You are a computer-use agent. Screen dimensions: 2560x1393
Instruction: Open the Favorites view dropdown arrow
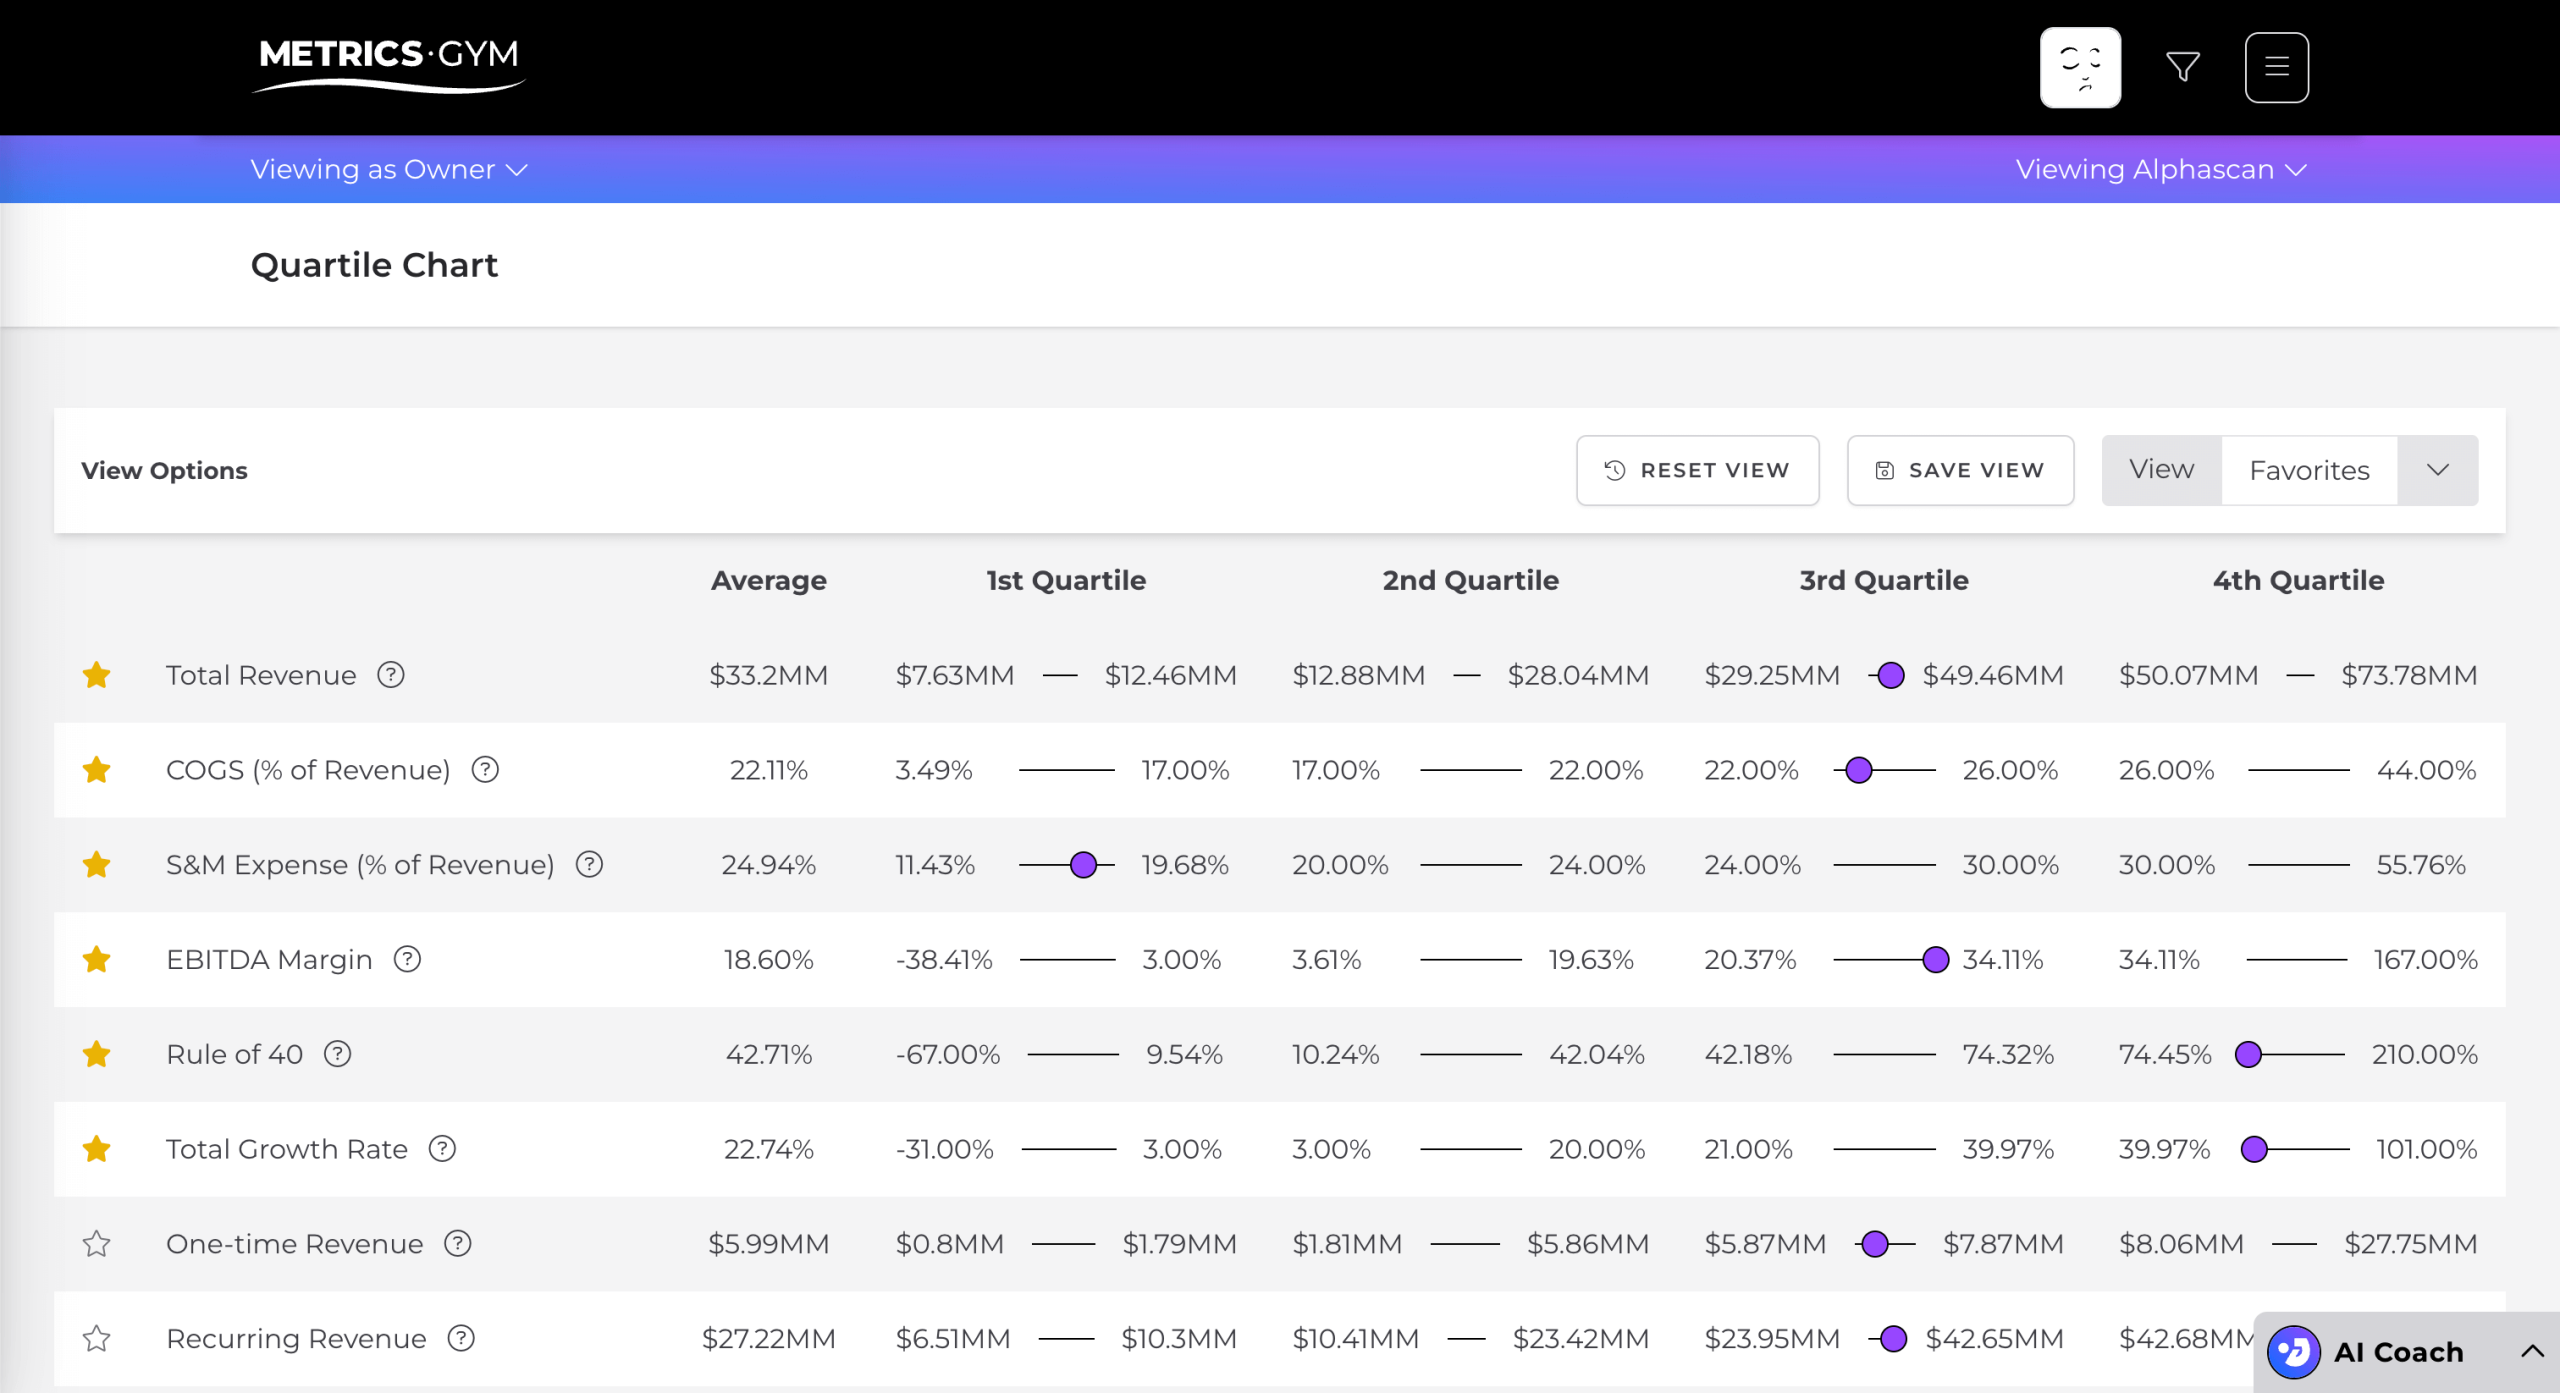2437,470
